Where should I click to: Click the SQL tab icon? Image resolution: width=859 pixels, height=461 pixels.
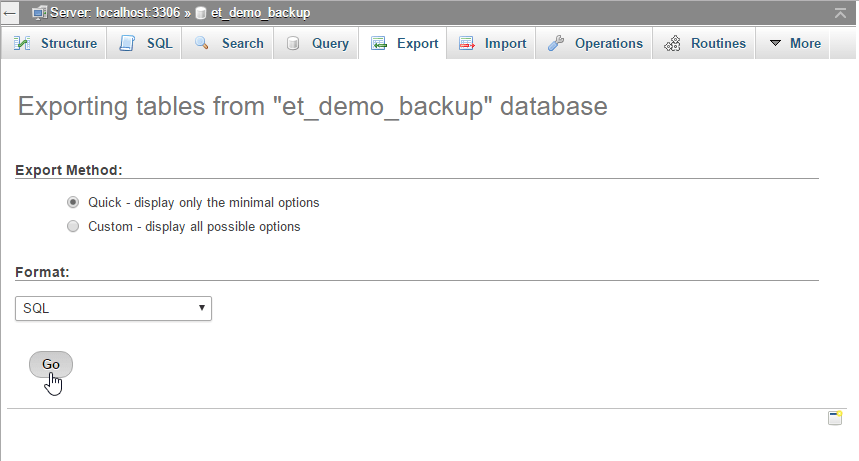[x=127, y=44]
